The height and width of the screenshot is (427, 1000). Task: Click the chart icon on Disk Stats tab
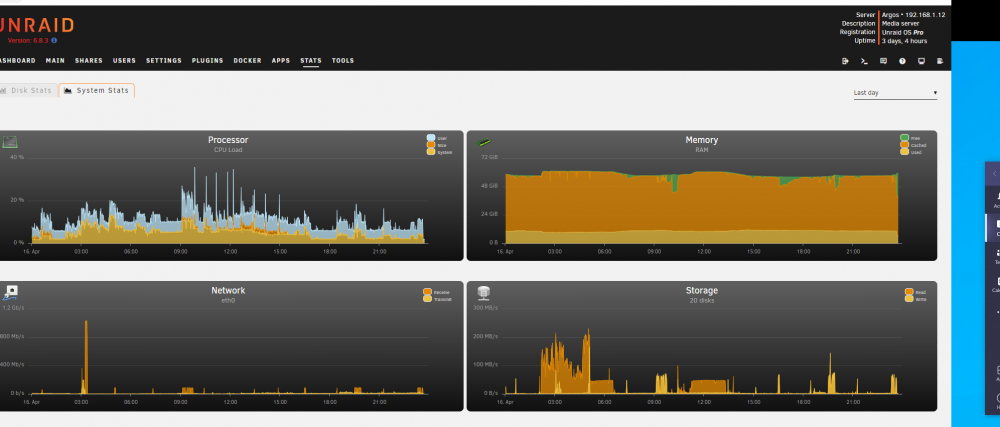tap(3, 90)
